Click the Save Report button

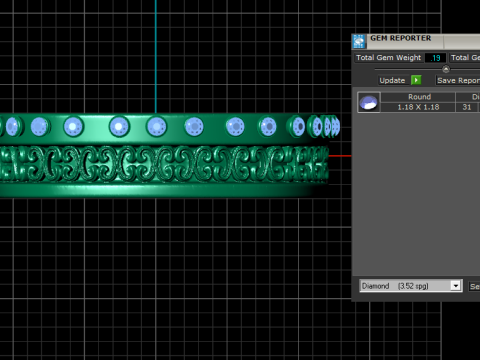point(458,80)
